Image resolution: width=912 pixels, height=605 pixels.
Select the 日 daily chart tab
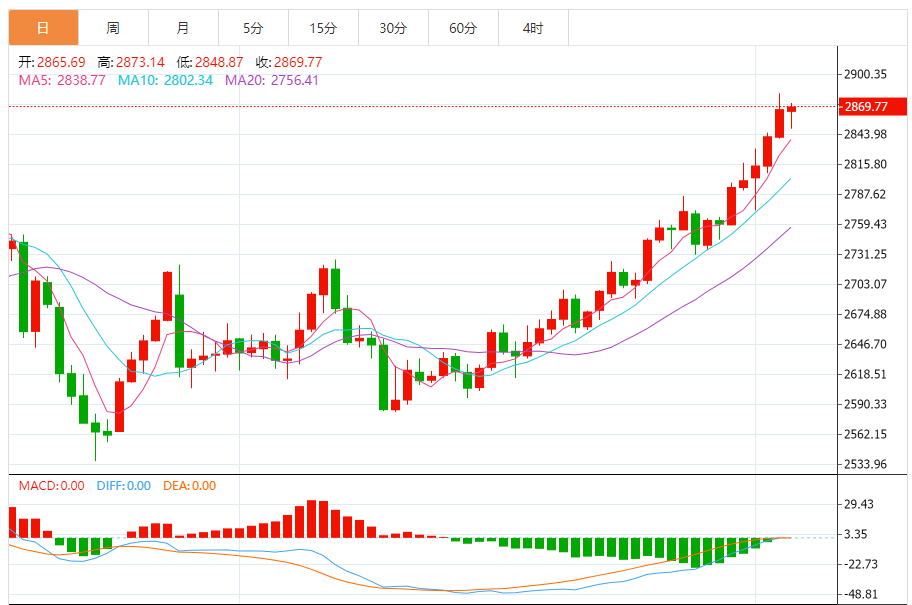coord(44,27)
